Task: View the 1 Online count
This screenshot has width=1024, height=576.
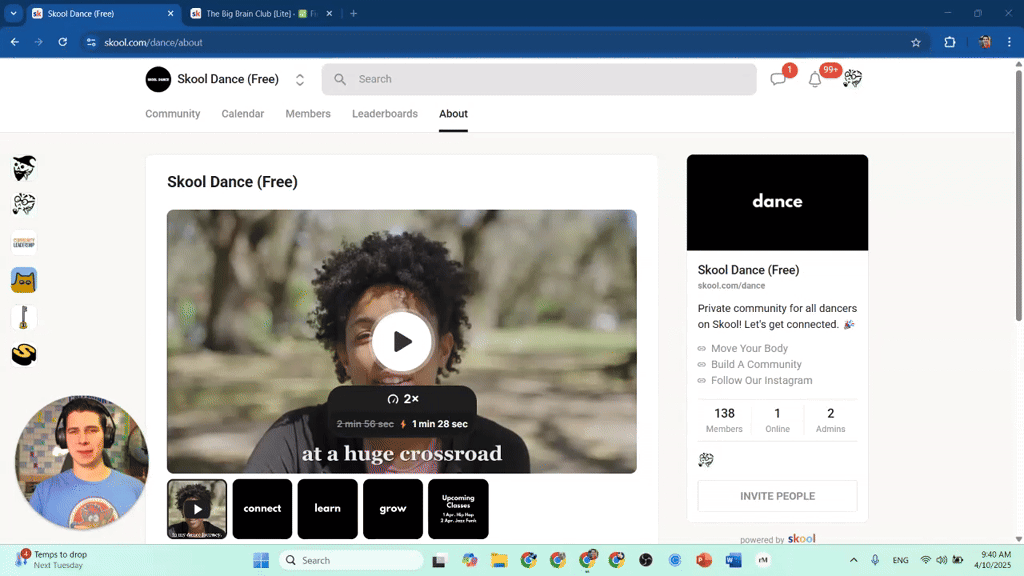Action: click(x=777, y=419)
